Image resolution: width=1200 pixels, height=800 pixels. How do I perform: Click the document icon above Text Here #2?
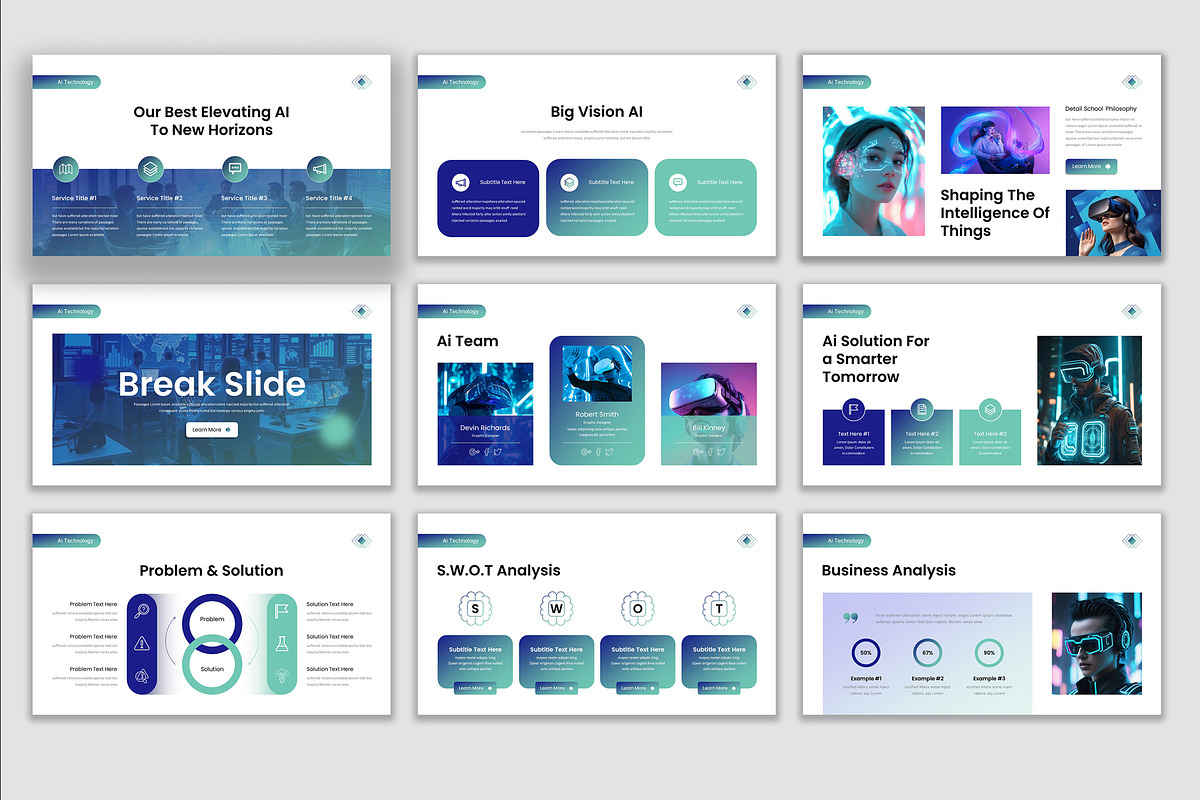[x=921, y=409]
